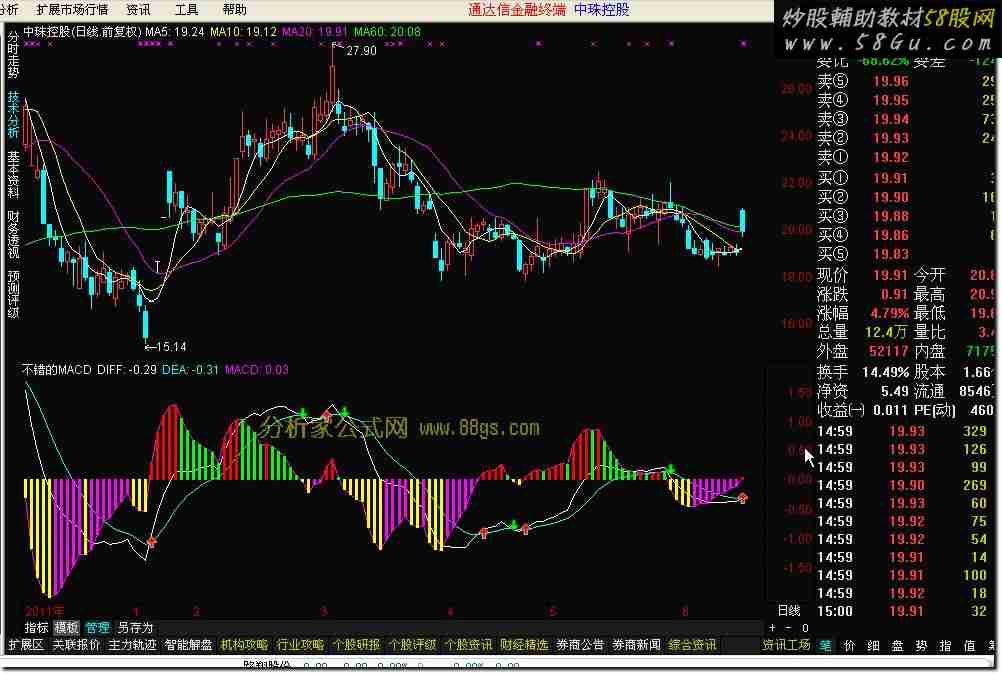Open the 扩展市场行情 menu
This screenshot has height=674, width=1002.
tap(73, 10)
